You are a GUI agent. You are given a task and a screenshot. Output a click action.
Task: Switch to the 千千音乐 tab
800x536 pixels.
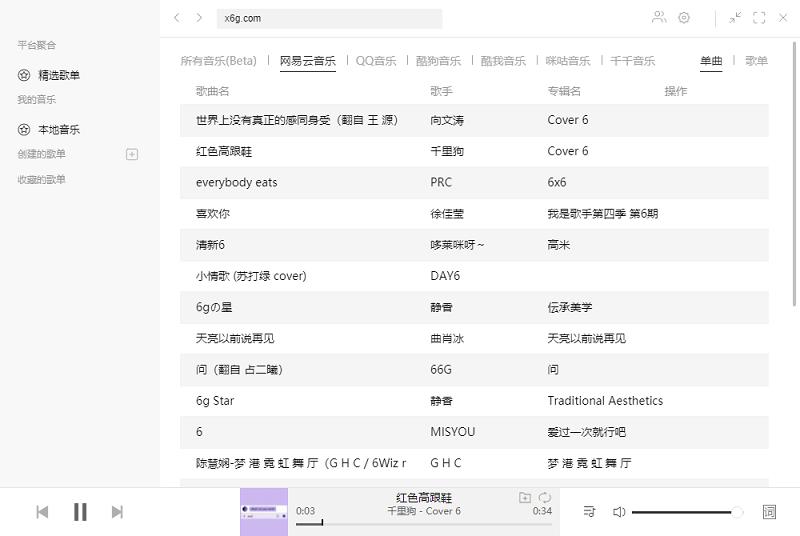click(633, 61)
